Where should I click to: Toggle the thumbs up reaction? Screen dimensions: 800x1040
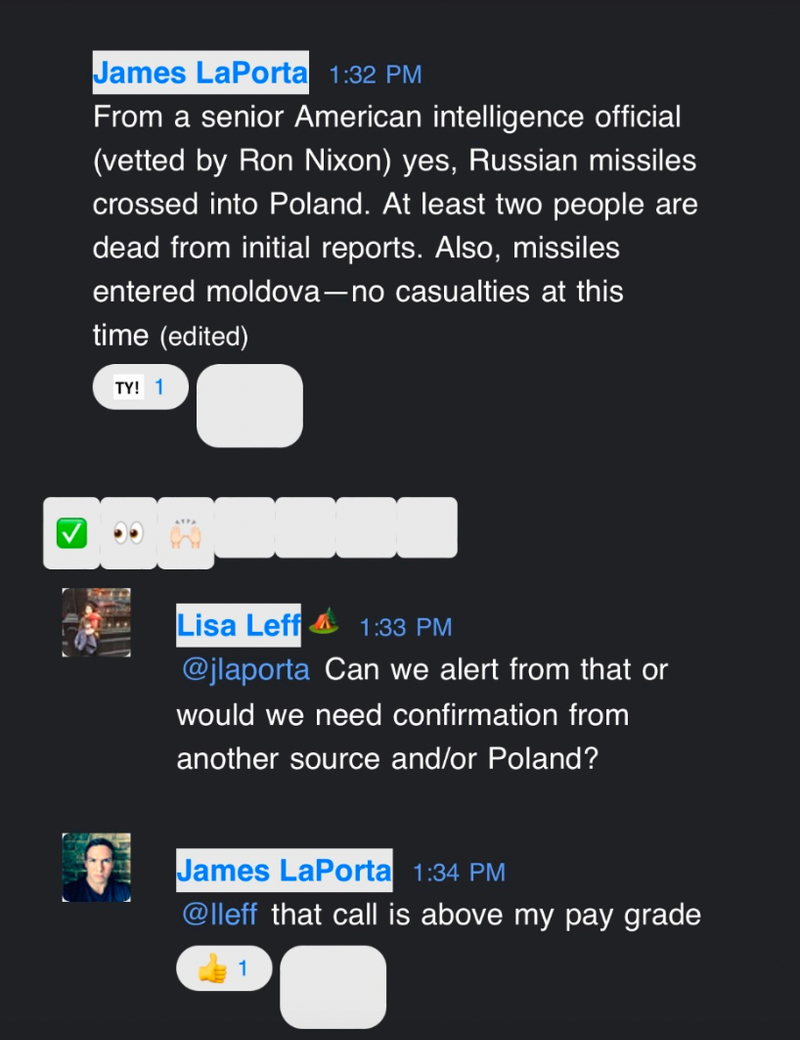pyautogui.click(x=223, y=968)
